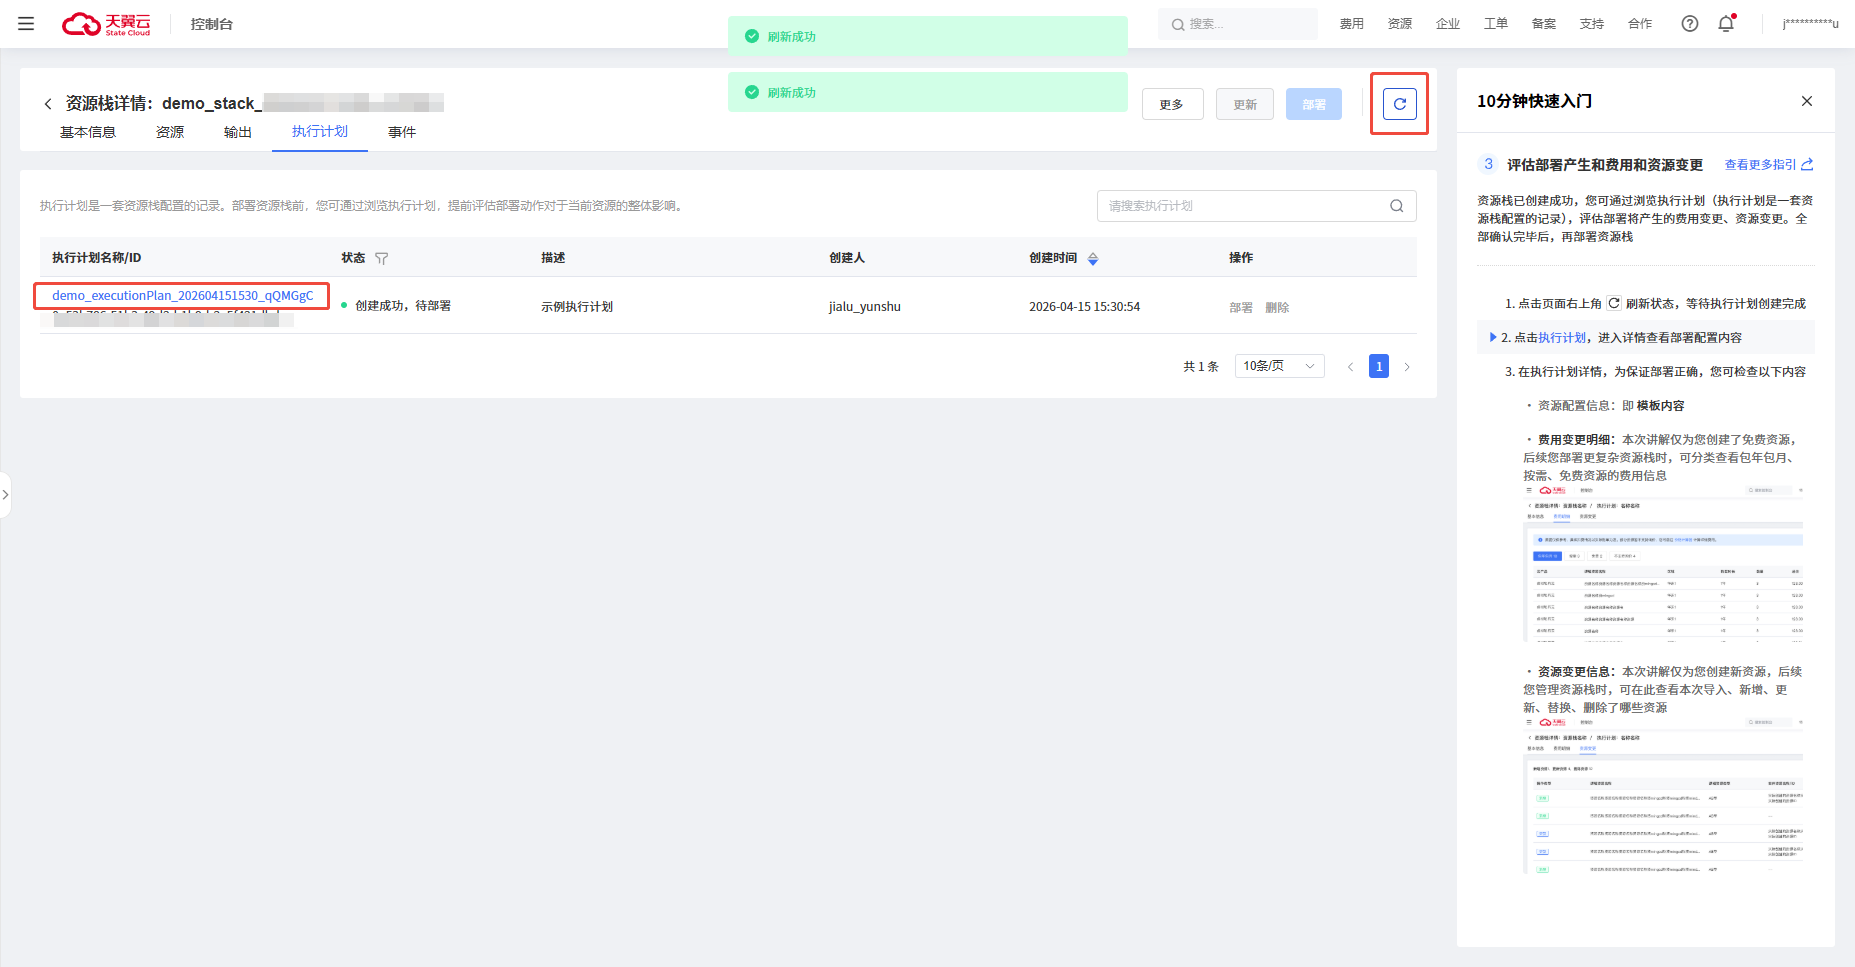Click the 示例执行计划 description cell
The image size is (1855, 967).
click(577, 307)
